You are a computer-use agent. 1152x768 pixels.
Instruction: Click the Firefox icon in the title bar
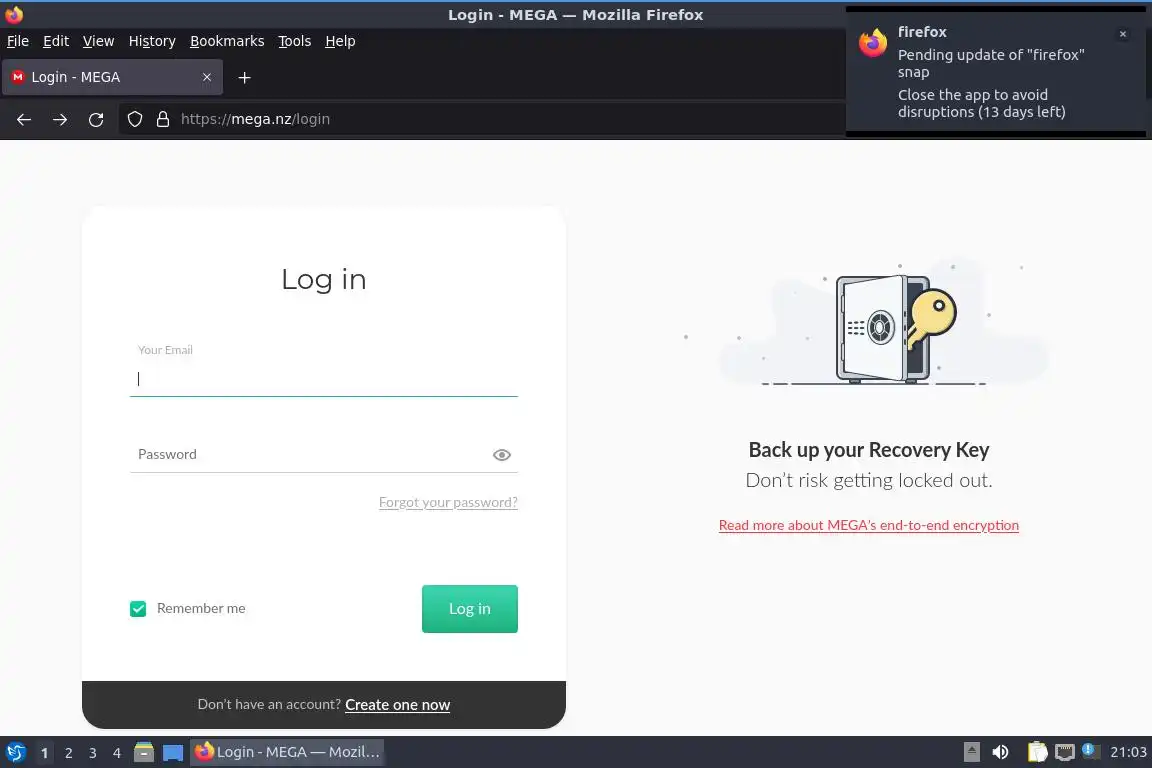coord(14,14)
